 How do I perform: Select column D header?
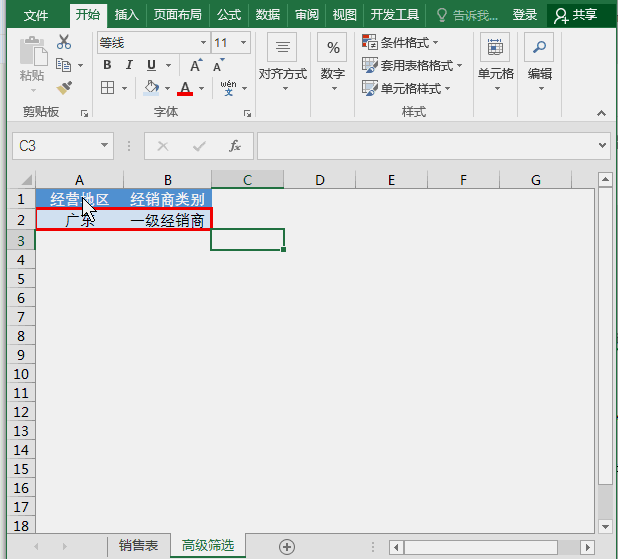pyautogui.click(x=320, y=180)
